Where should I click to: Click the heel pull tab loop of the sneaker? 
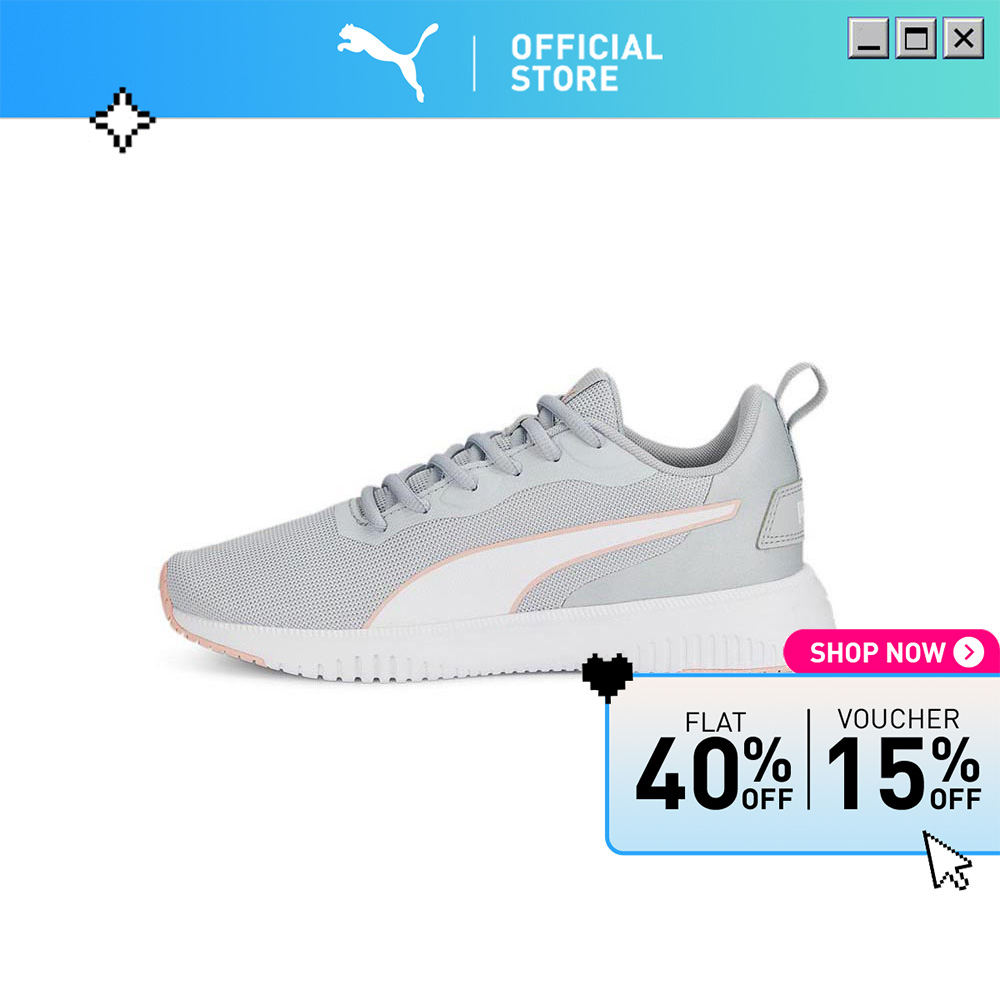click(x=802, y=393)
